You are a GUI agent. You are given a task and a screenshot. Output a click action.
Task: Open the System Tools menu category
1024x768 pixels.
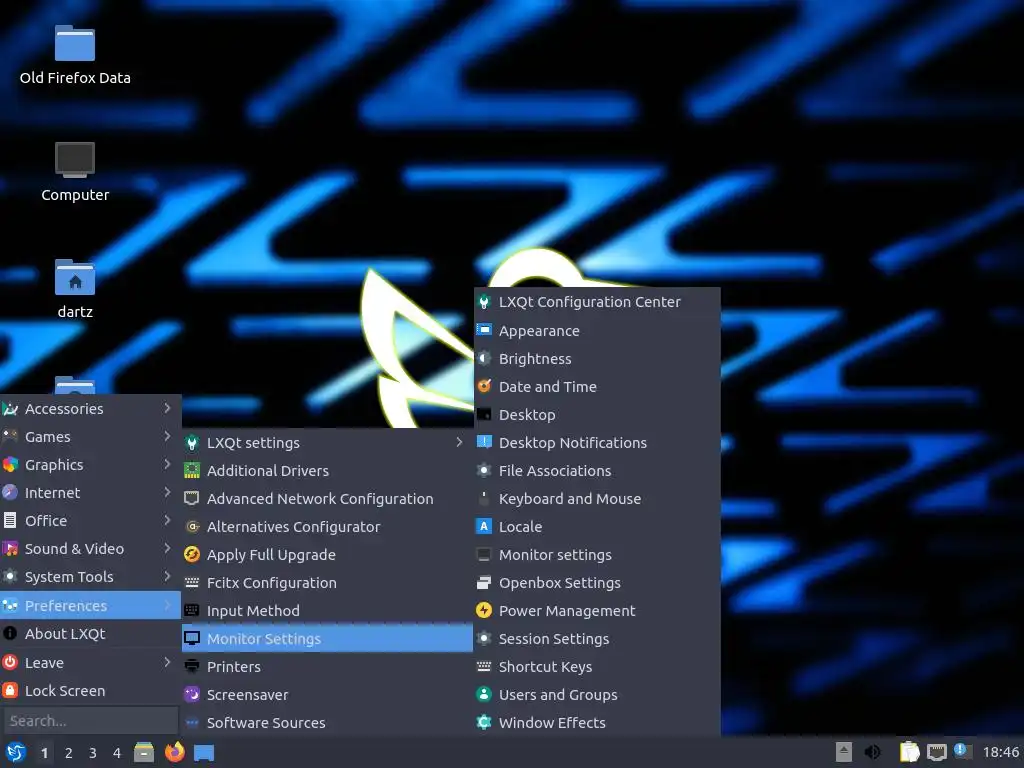(90, 577)
